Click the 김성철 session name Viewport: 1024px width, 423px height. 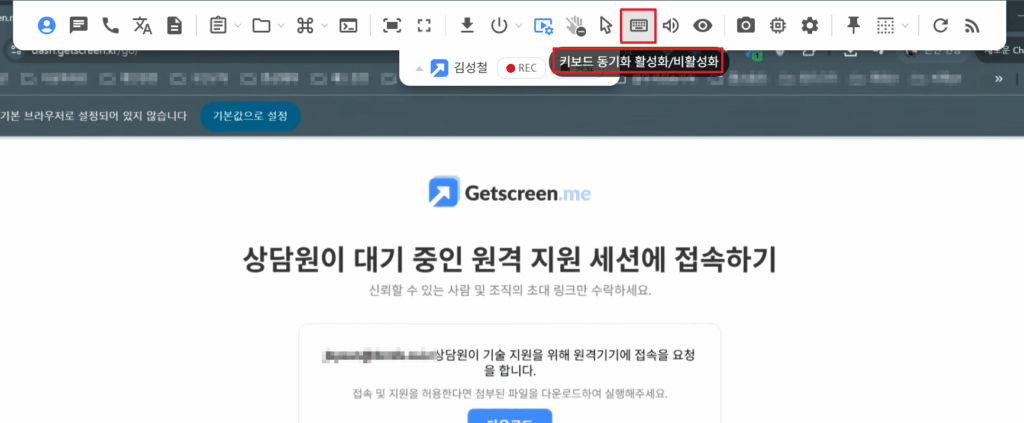click(470, 67)
